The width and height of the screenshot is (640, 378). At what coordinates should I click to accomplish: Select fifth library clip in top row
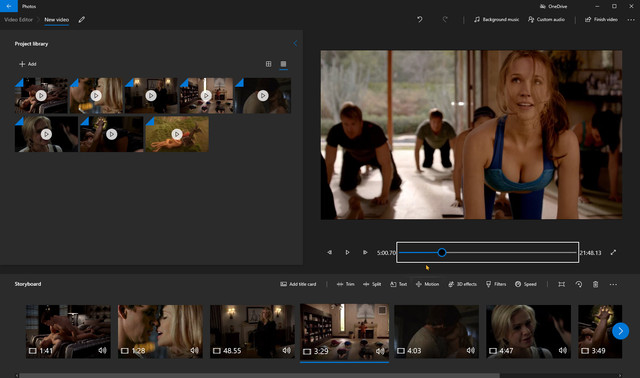click(263, 96)
